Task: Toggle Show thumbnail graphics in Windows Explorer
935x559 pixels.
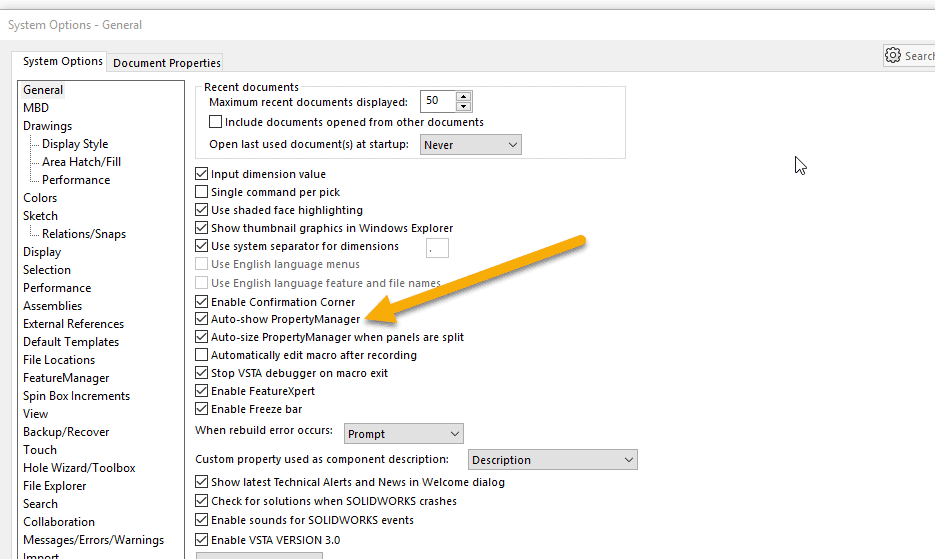Action: [202, 227]
